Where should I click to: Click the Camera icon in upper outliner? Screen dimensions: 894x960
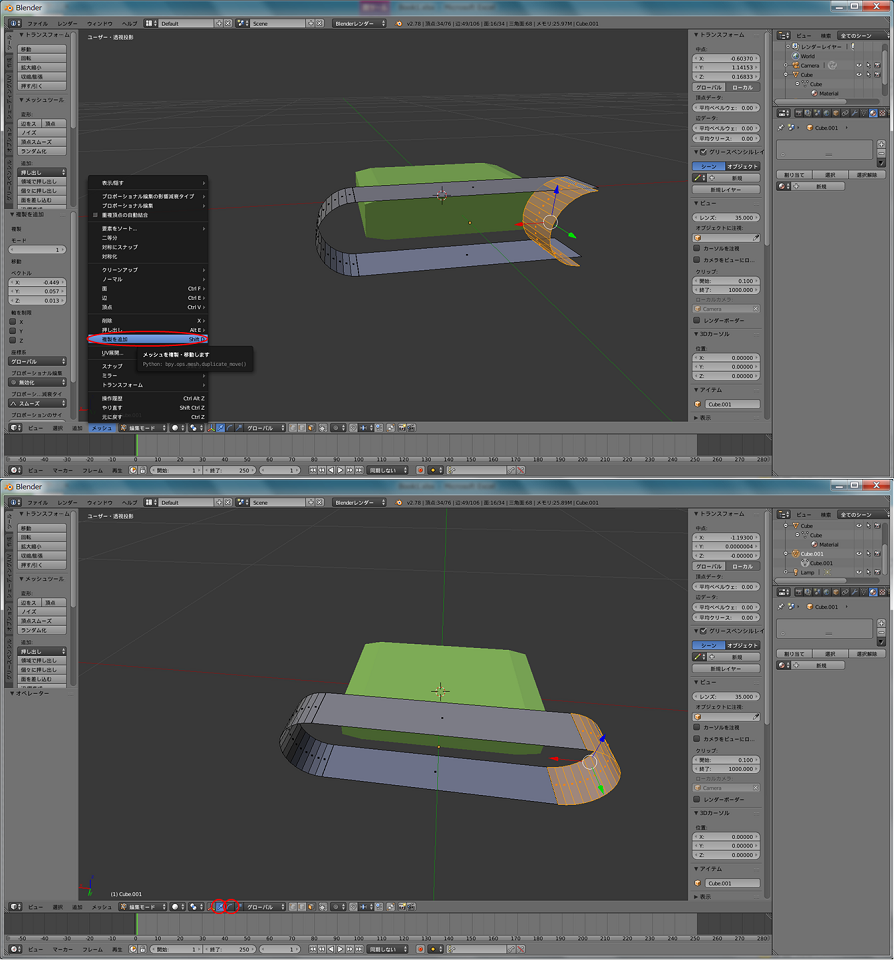pyautogui.click(x=795, y=66)
